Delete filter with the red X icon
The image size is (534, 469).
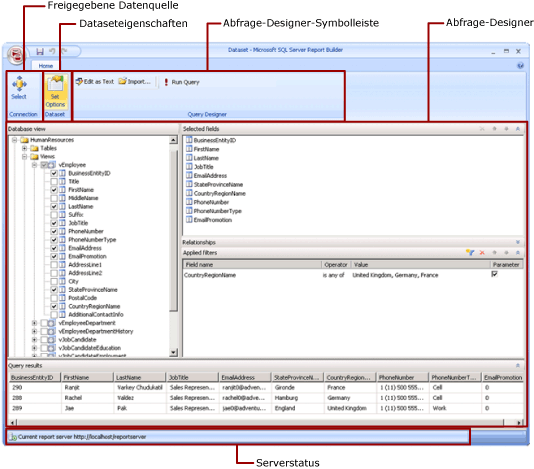coord(482,252)
